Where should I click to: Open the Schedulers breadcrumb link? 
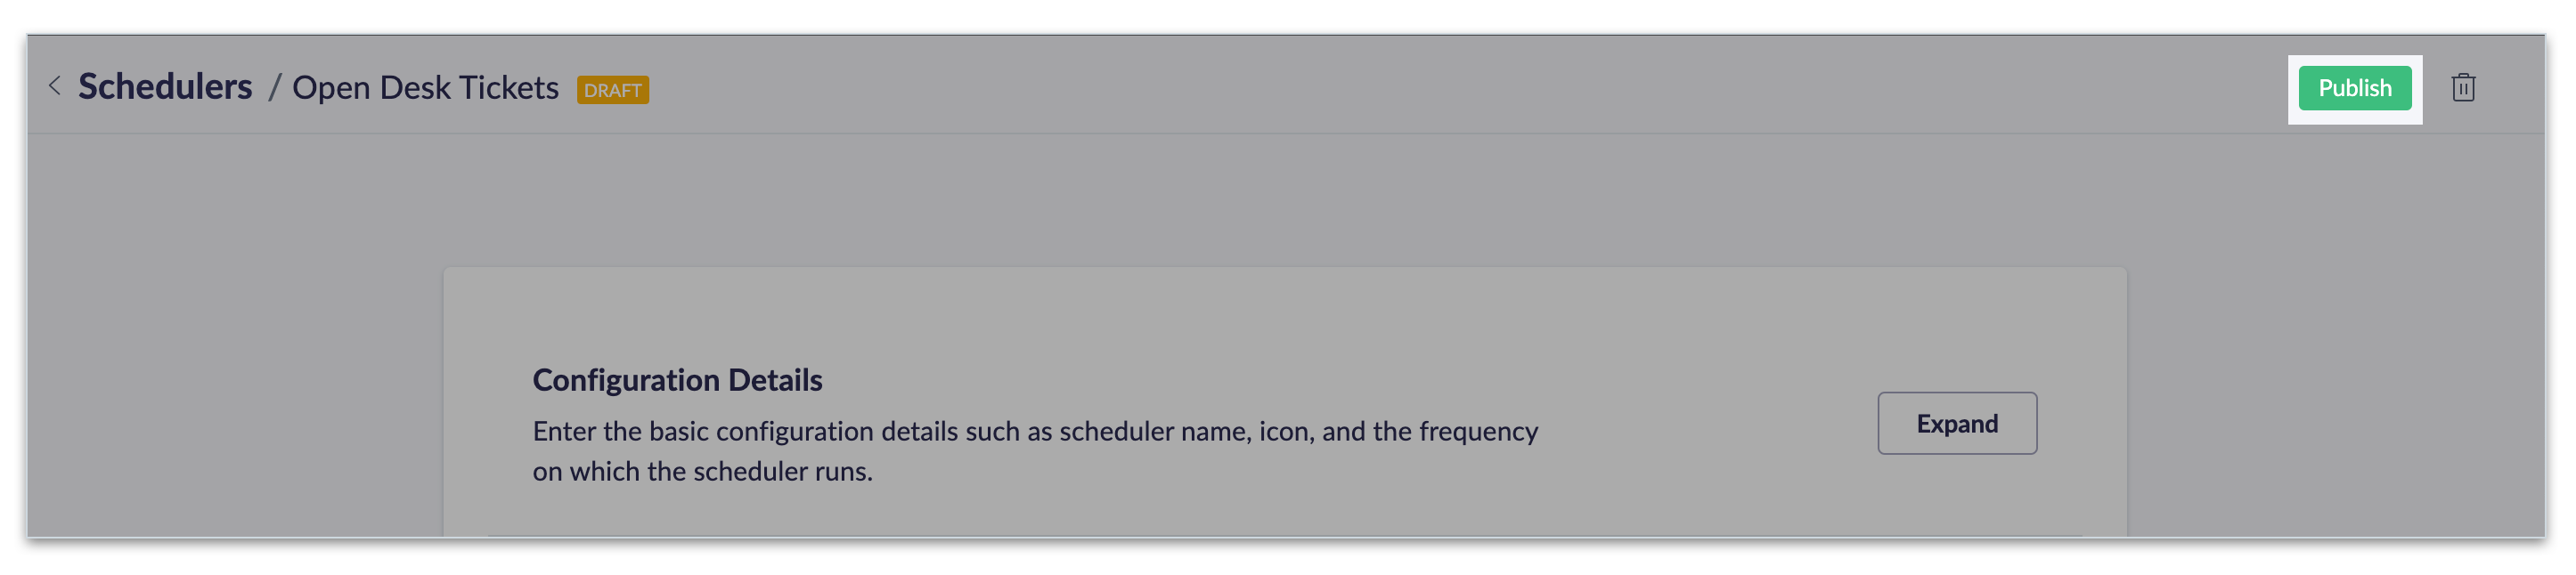(165, 87)
